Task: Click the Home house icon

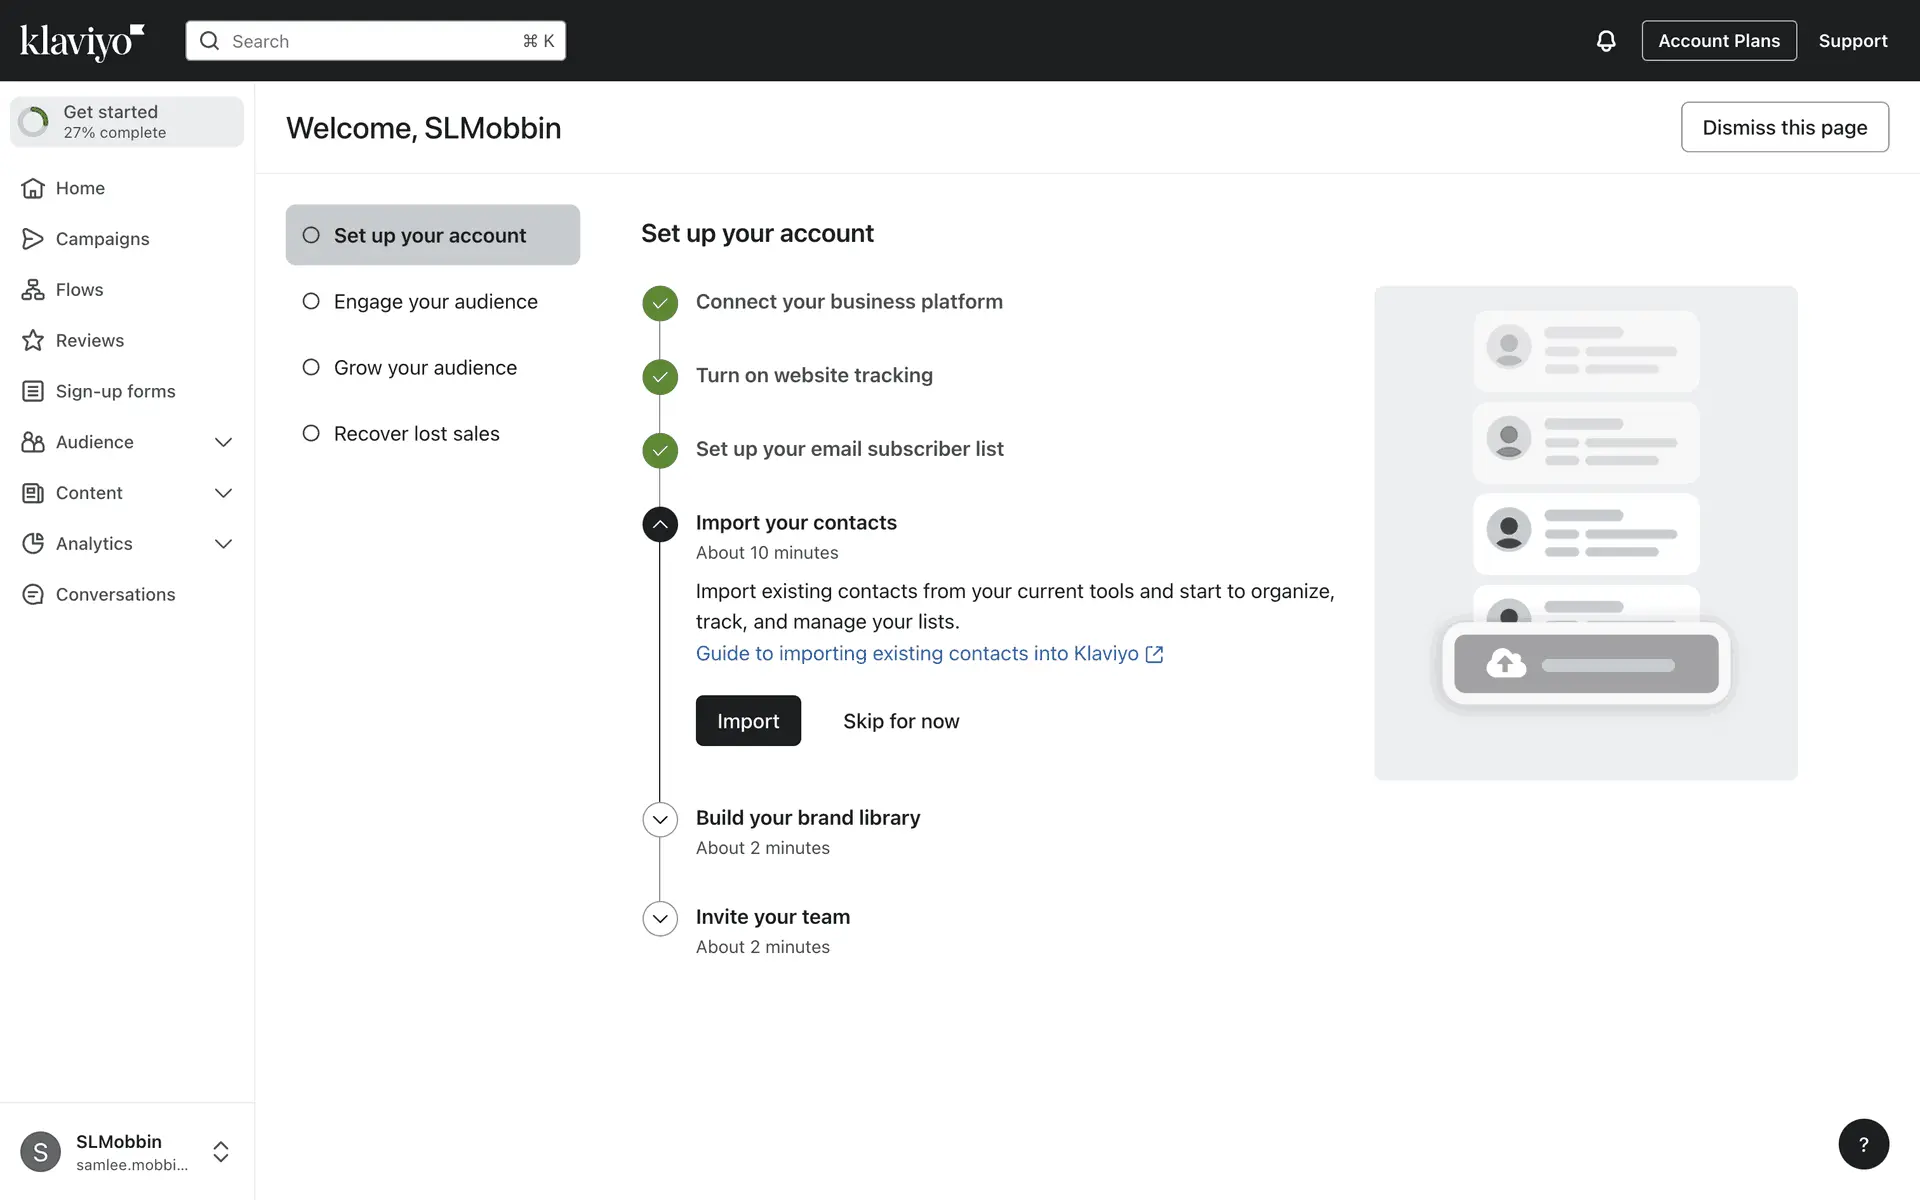Action: [x=33, y=188]
